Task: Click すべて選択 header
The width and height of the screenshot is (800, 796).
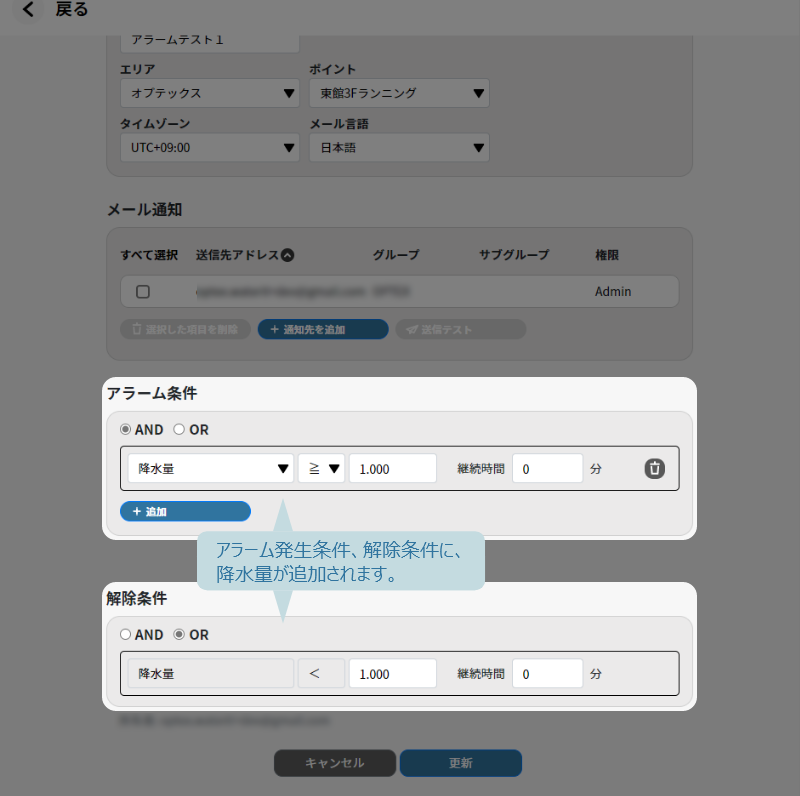Action: pos(149,255)
